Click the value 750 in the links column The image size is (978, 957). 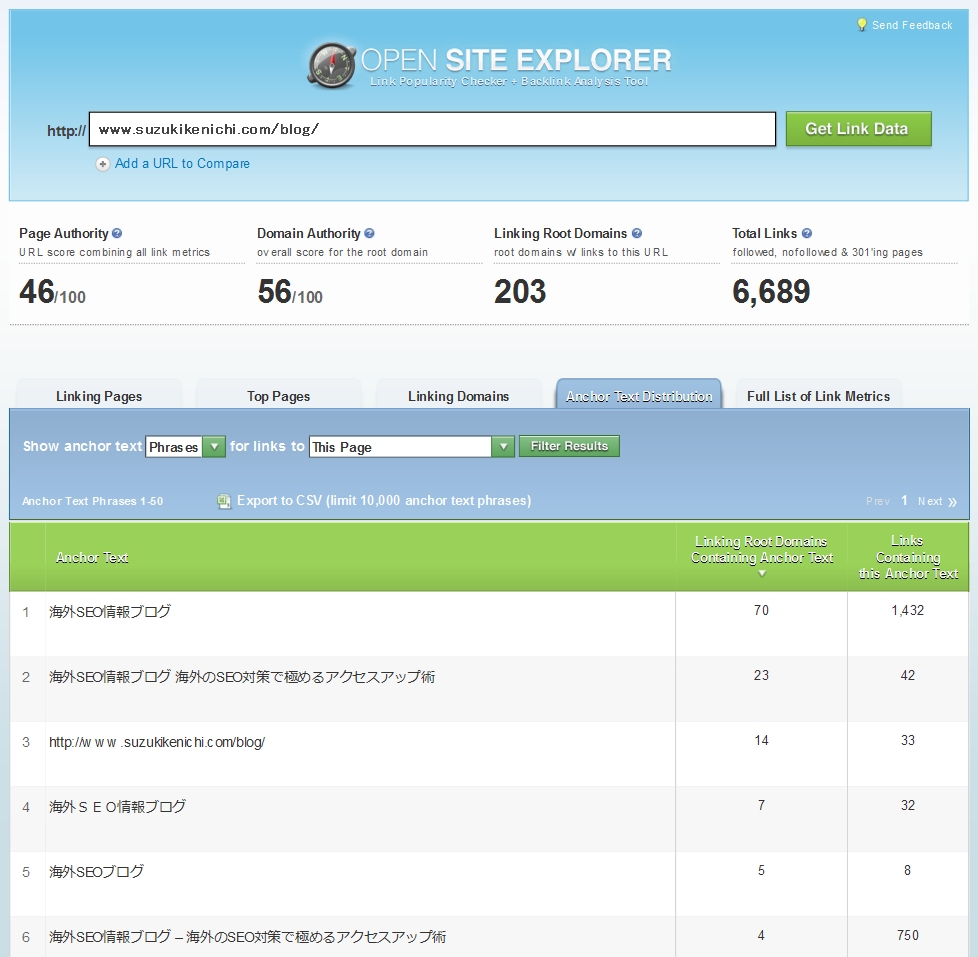pos(908,935)
